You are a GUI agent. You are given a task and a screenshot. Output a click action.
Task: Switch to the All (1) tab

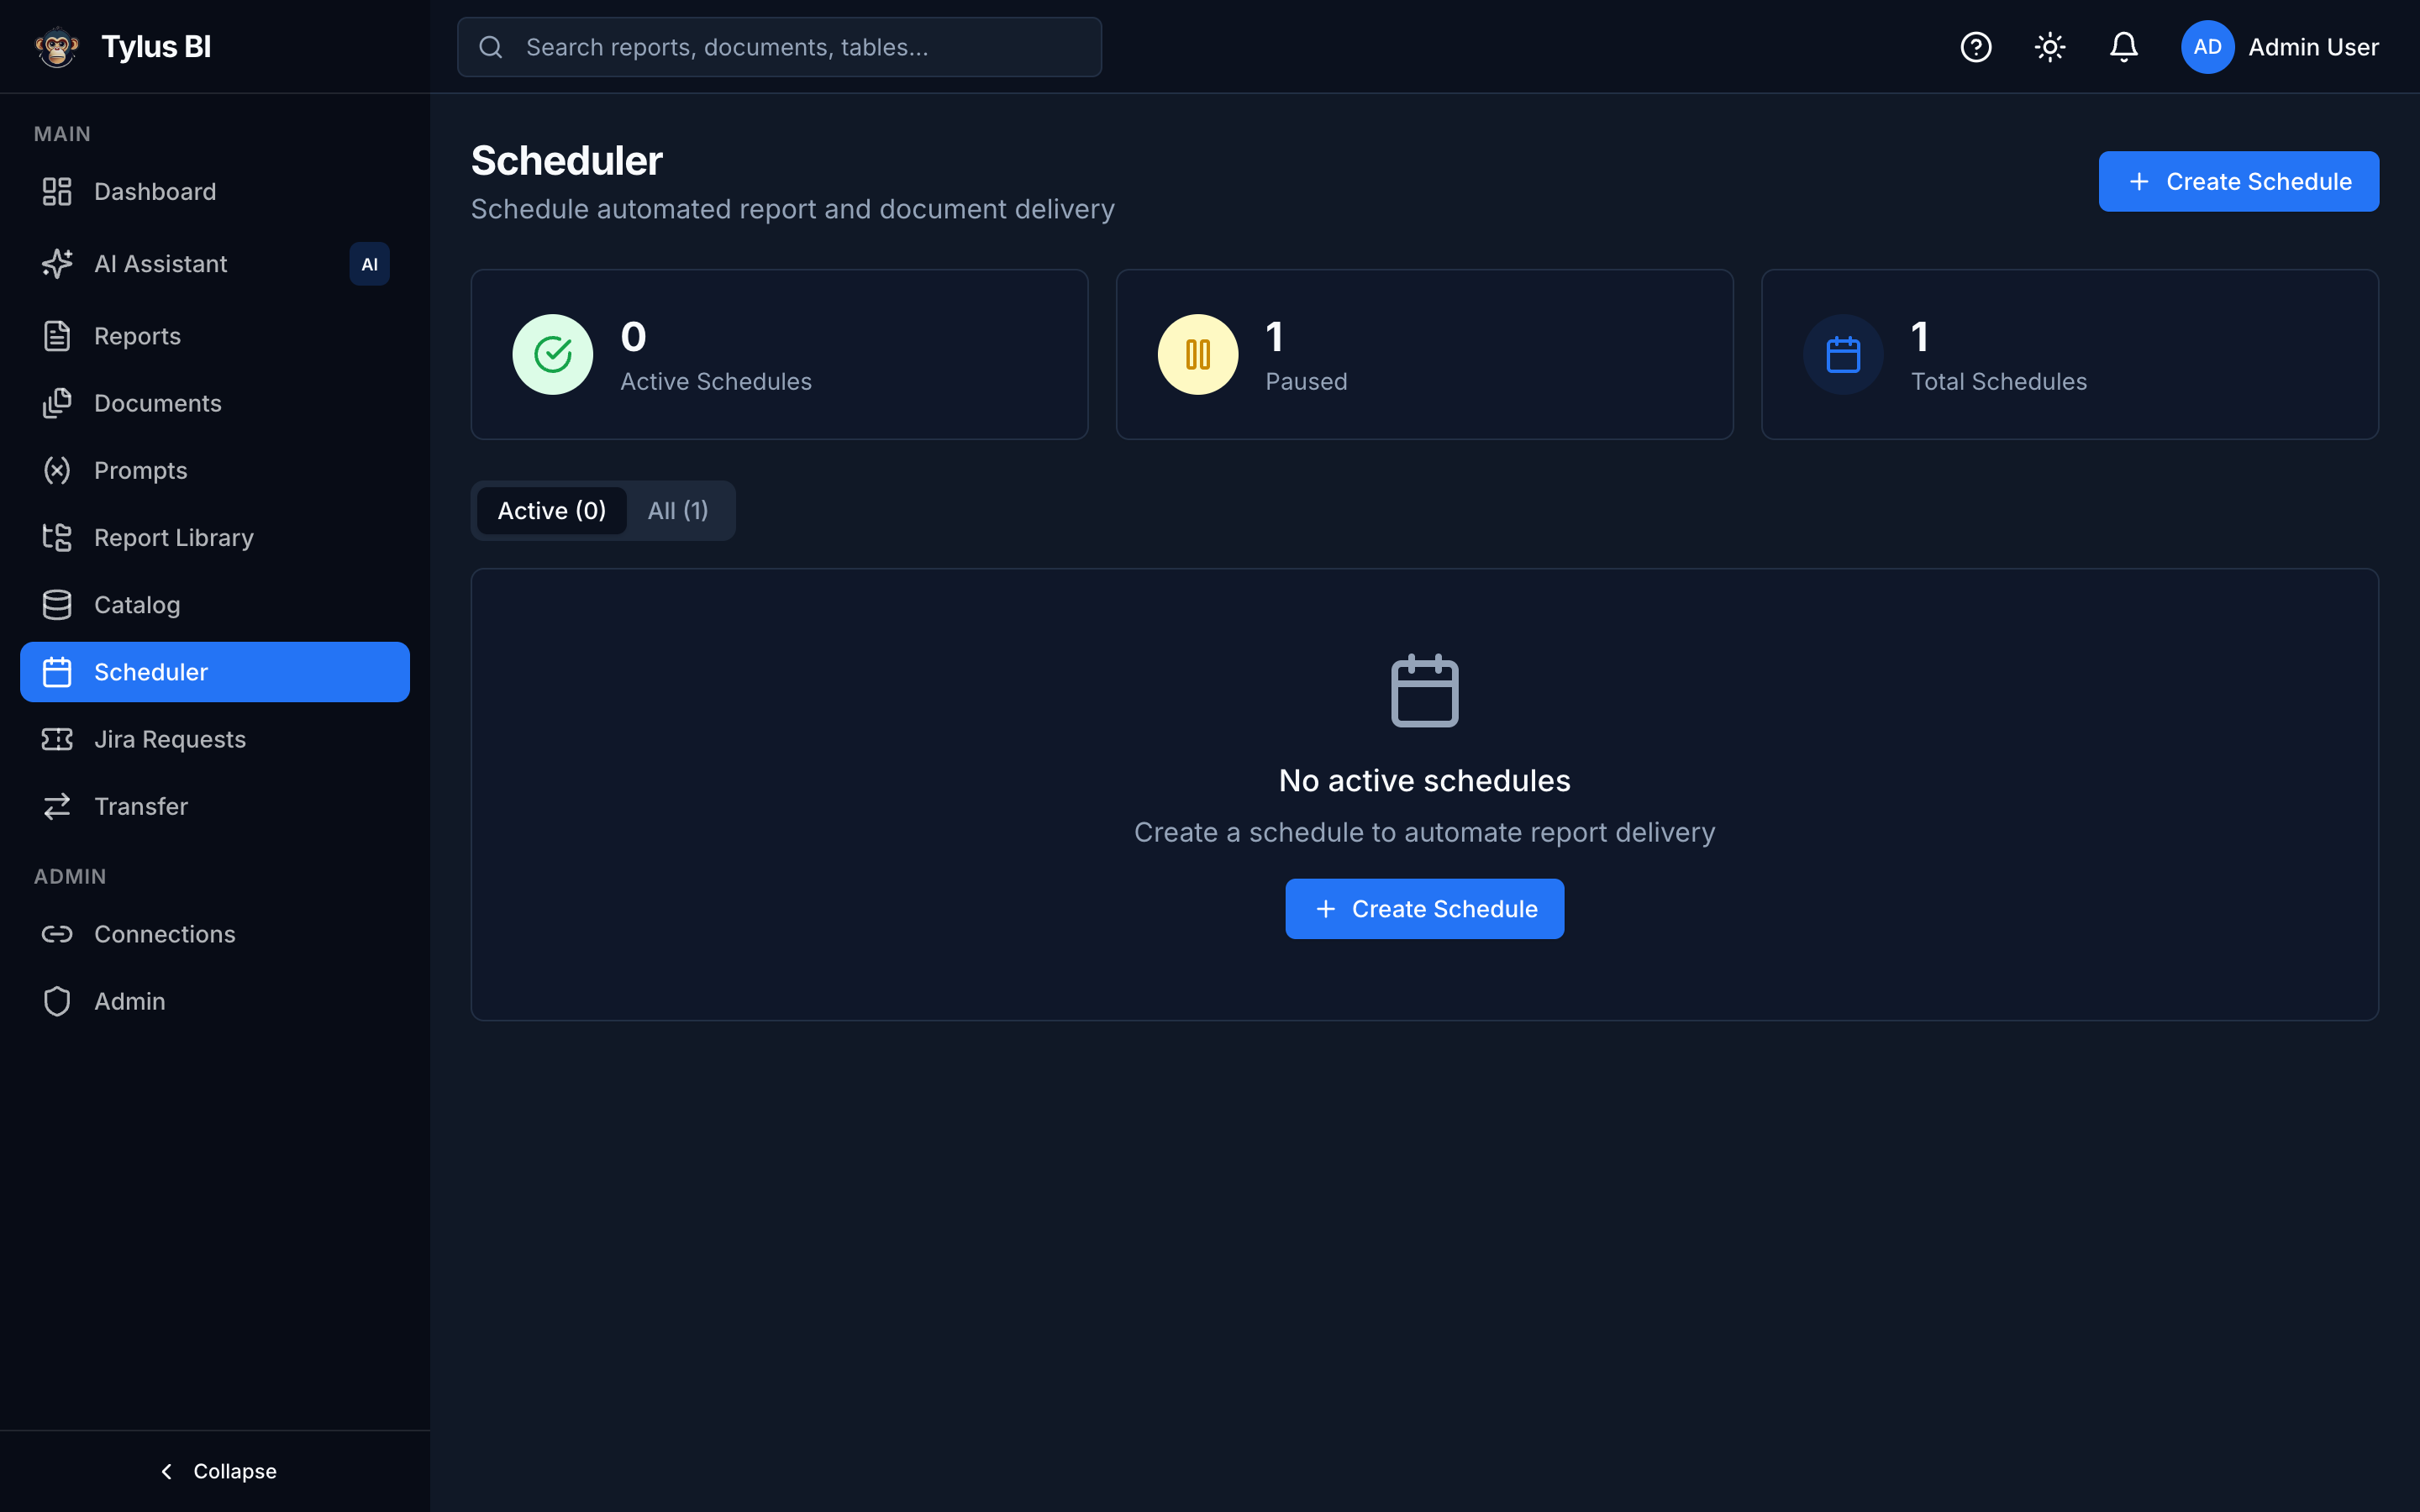pos(678,511)
